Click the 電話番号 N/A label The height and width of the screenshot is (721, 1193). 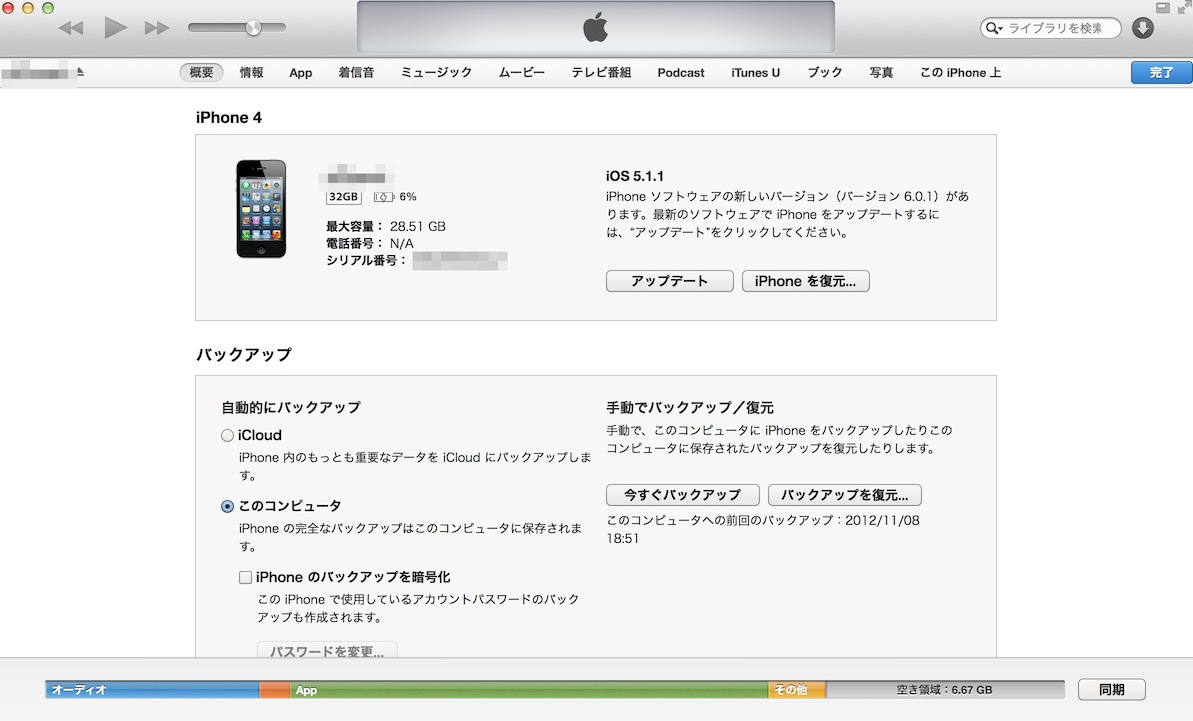pyautogui.click(x=370, y=243)
